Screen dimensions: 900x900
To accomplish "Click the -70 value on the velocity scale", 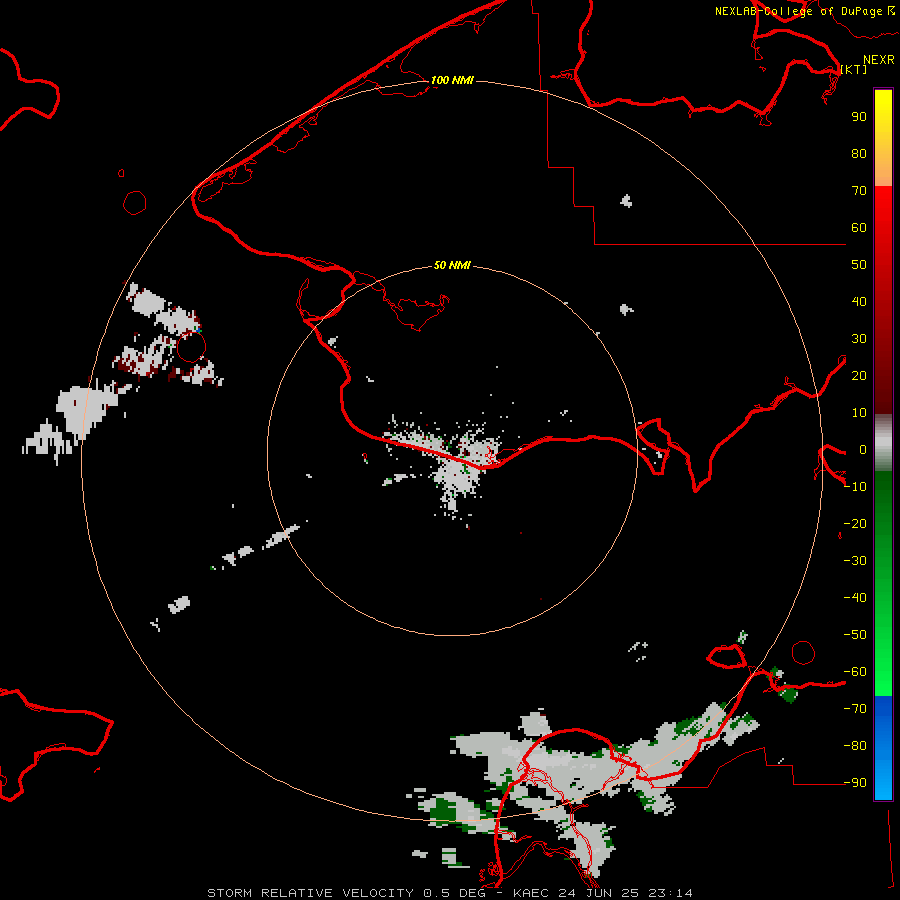I will [x=855, y=709].
